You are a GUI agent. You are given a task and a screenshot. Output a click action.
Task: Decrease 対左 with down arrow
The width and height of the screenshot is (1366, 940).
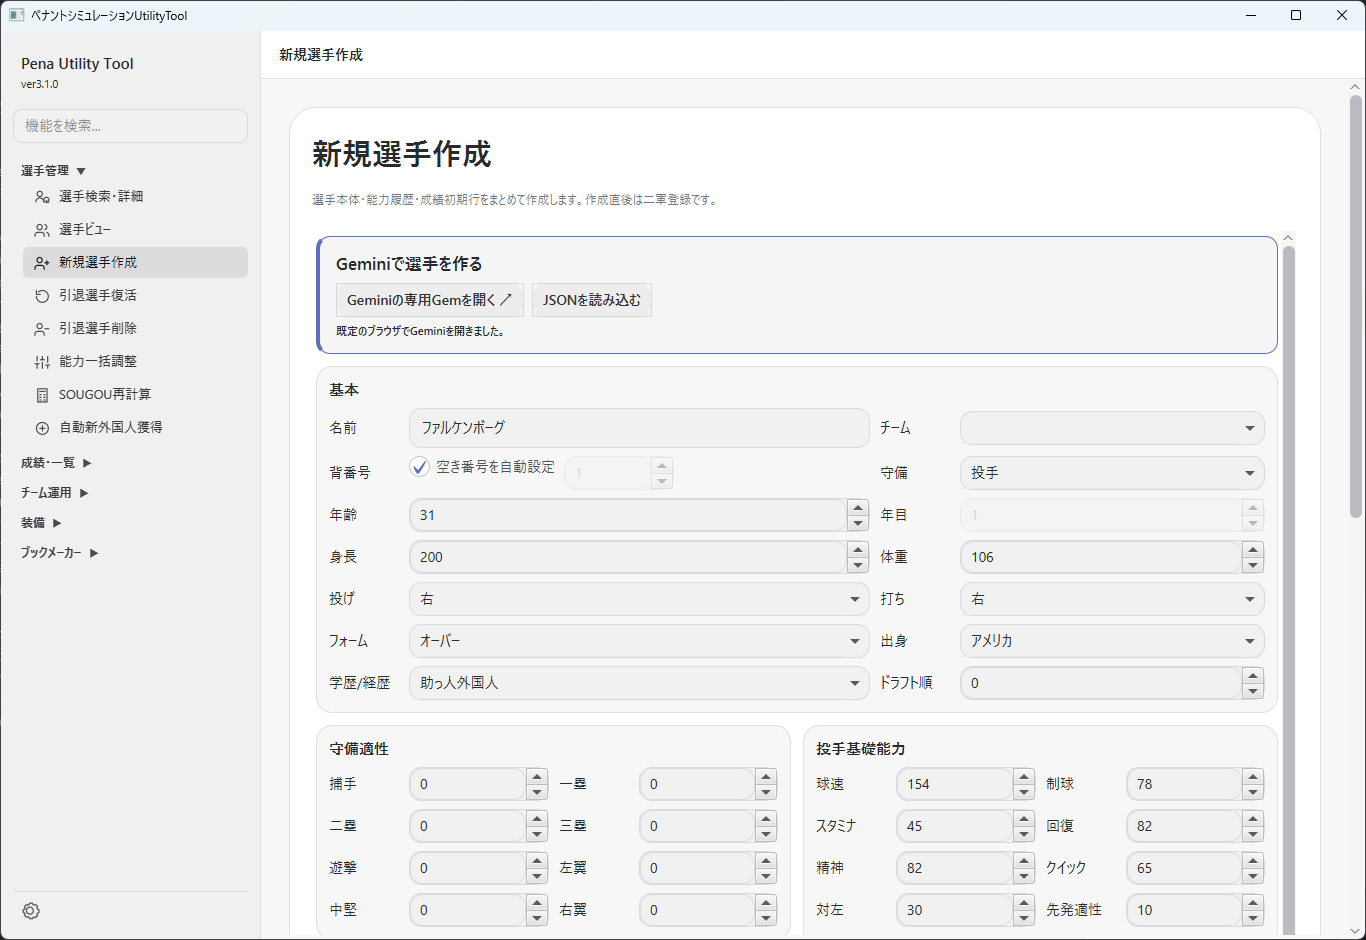pyautogui.click(x=1023, y=918)
